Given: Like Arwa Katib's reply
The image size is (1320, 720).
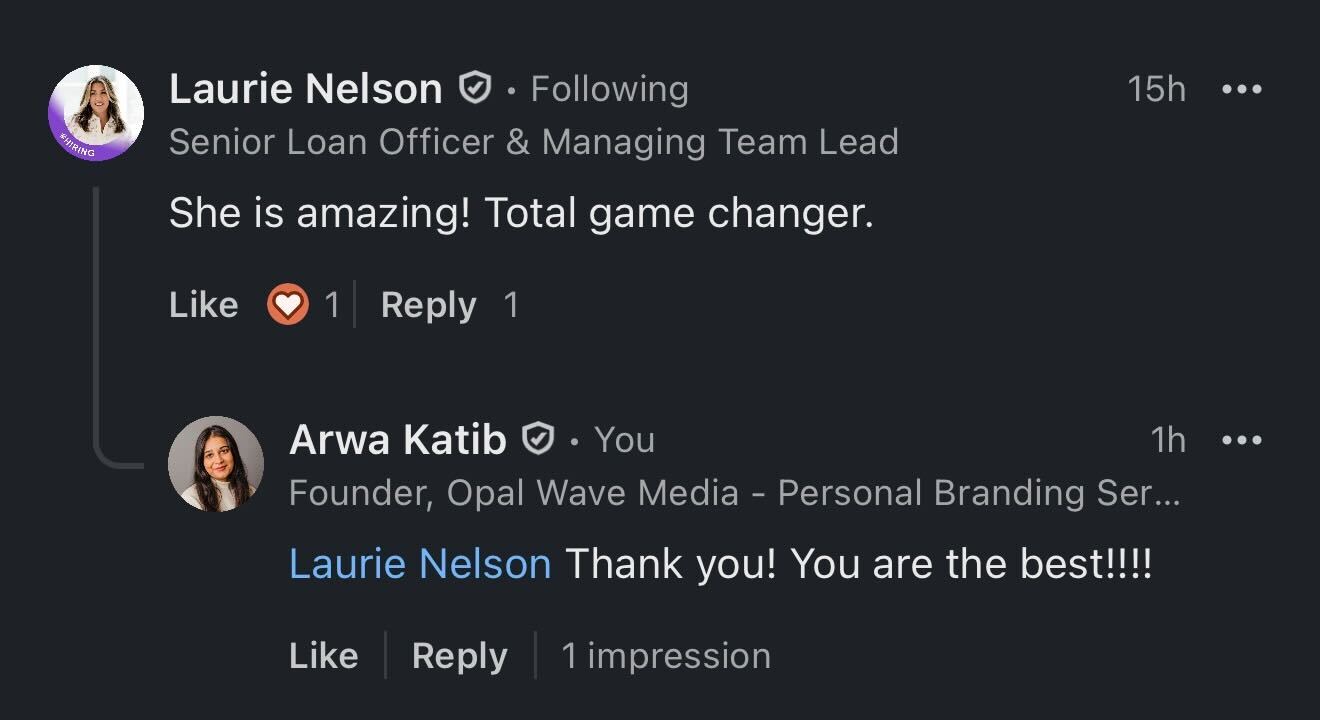Looking at the screenshot, I should coord(323,656).
